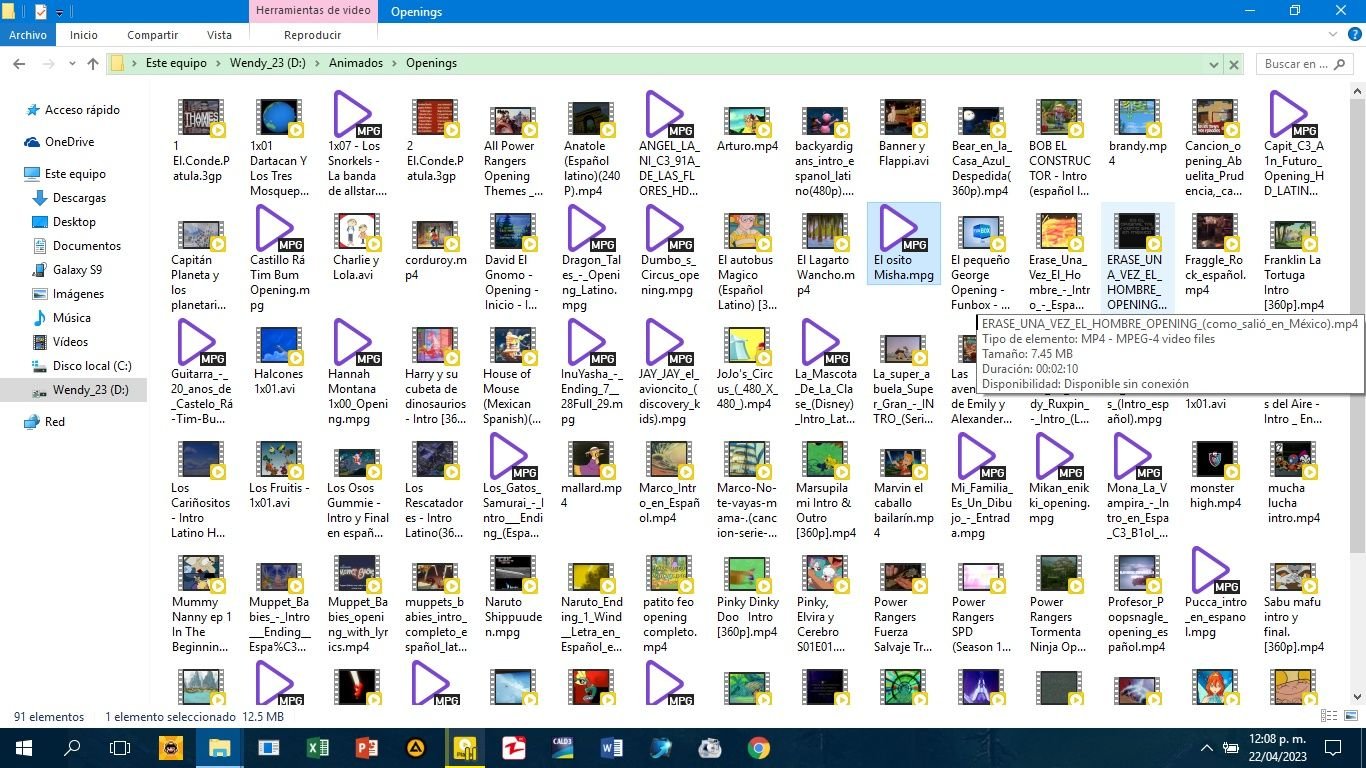Open Disco local (C:) in navigation pane
Viewport: 1366px width, 768px height.
pyautogui.click(x=92, y=366)
